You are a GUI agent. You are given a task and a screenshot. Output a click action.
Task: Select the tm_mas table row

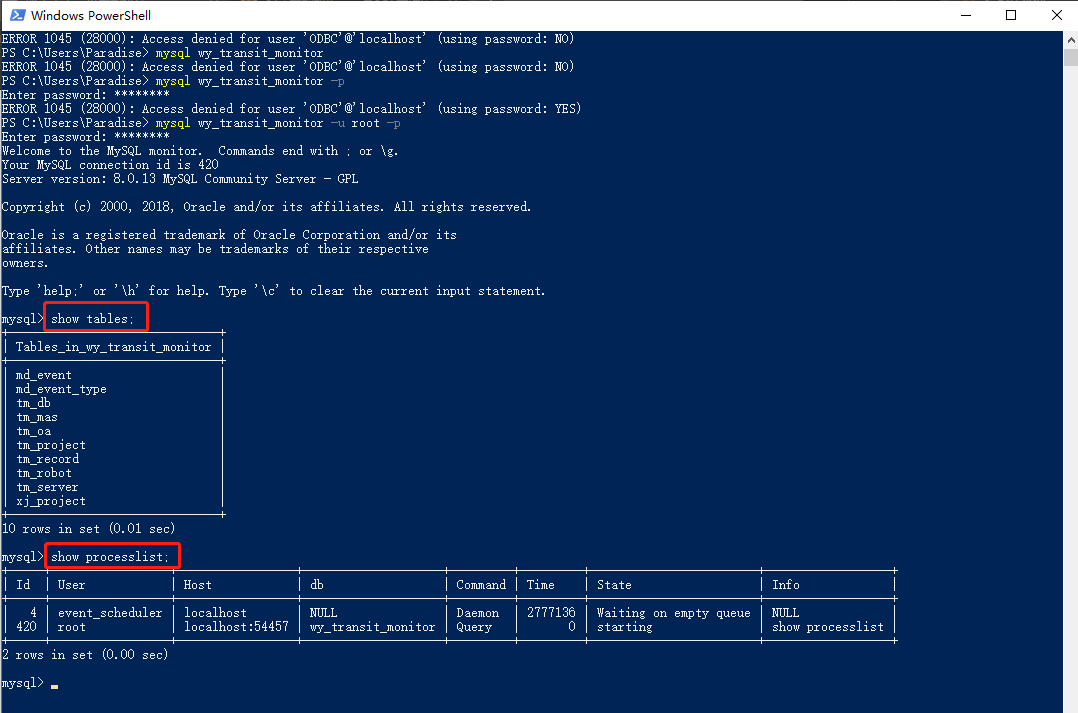click(x=36, y=417)
